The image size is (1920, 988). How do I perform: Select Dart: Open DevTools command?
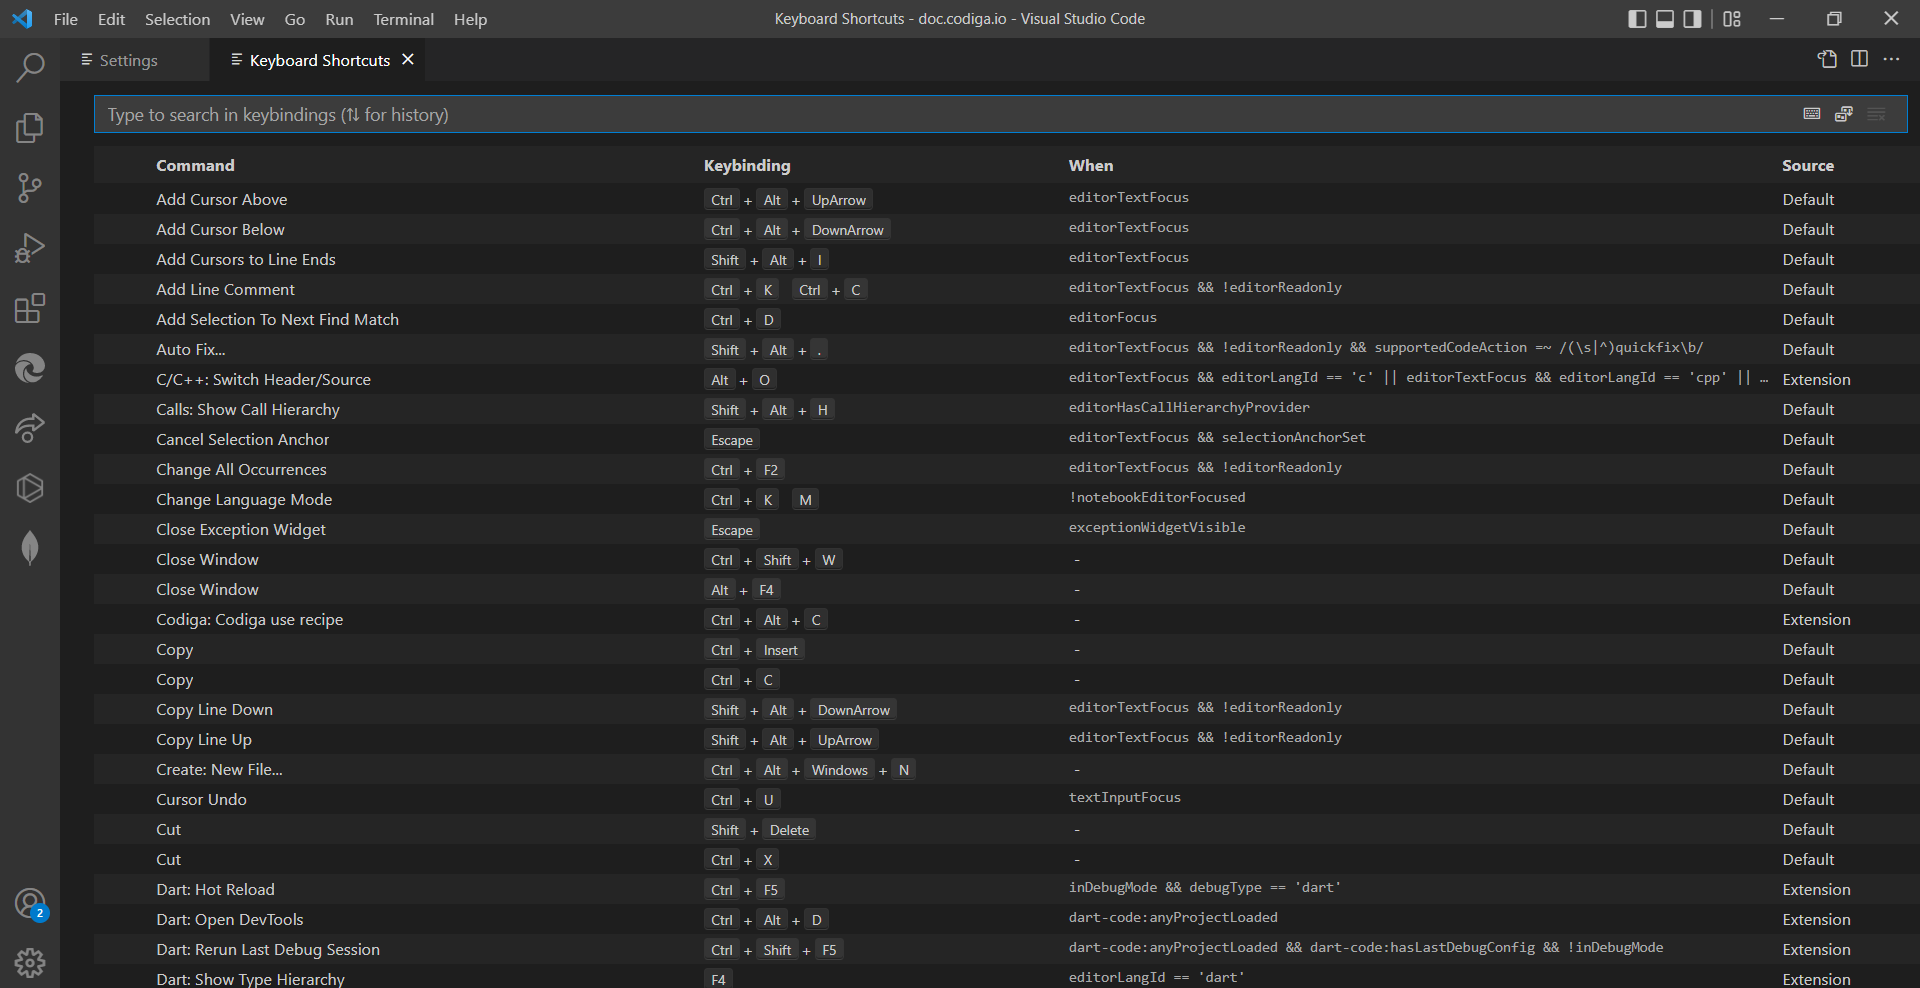coord(229,919)
